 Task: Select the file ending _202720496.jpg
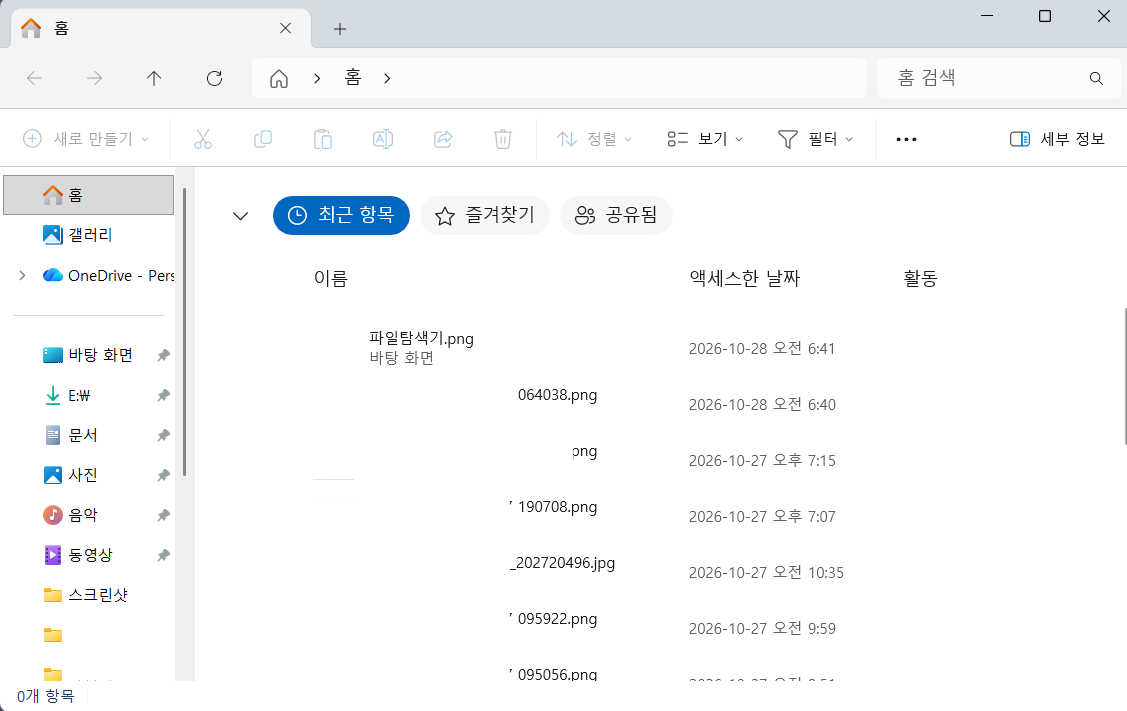click(x=563, y=563)
